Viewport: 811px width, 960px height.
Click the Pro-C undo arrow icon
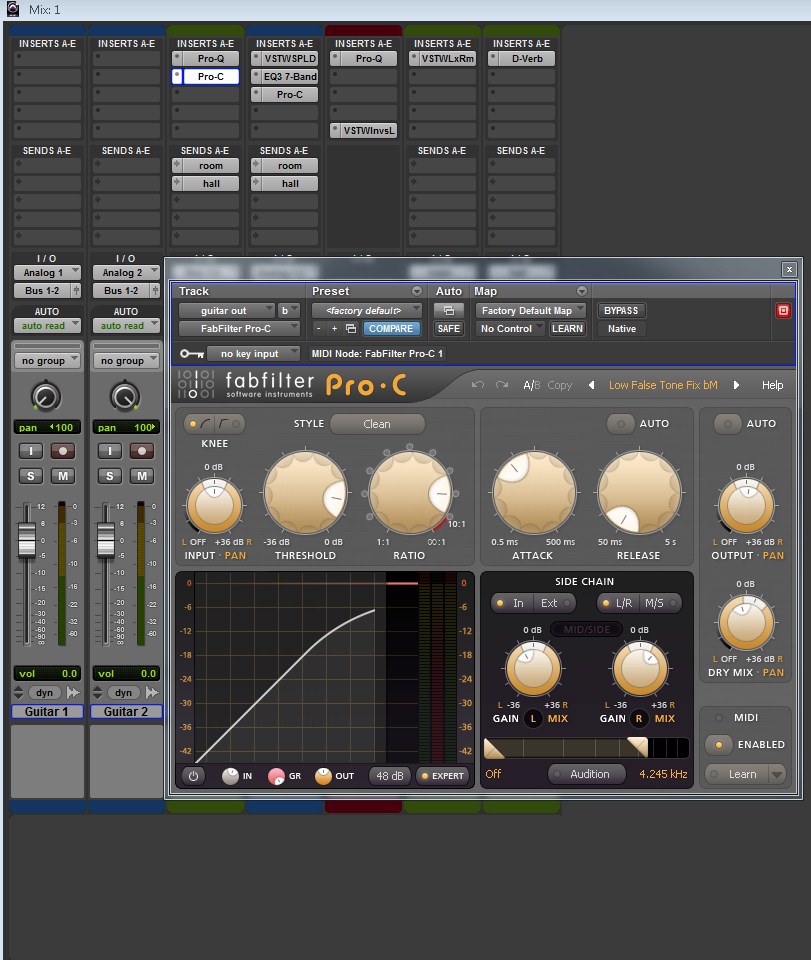pyautogui.click(x=477, y=385)
